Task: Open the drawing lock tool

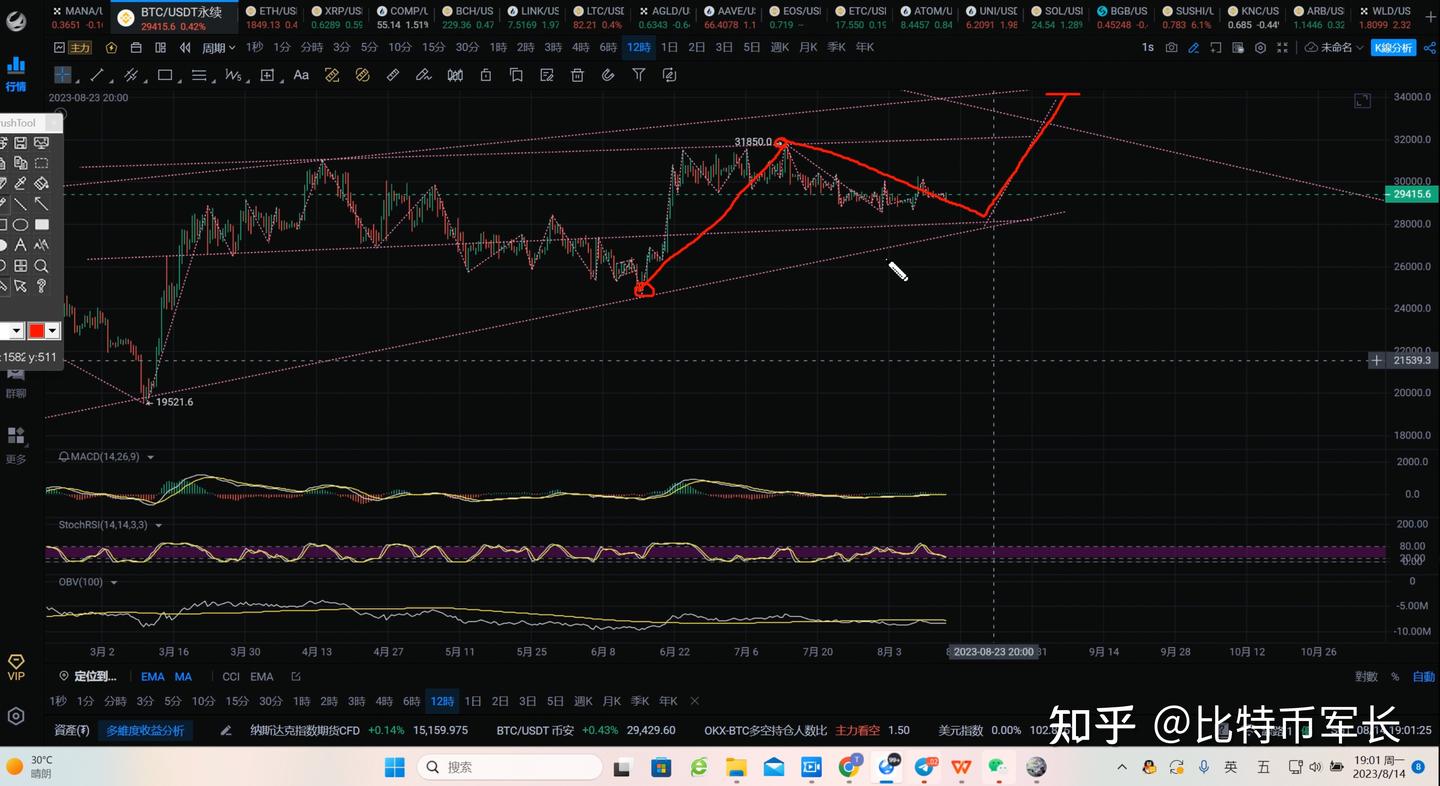Action: click(x=485, y=75)
